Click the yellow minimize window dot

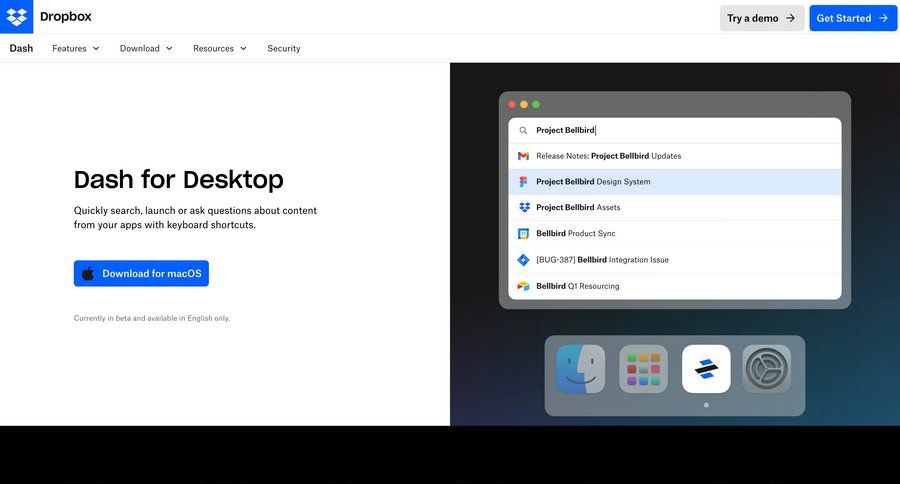(x=524, y=104)
